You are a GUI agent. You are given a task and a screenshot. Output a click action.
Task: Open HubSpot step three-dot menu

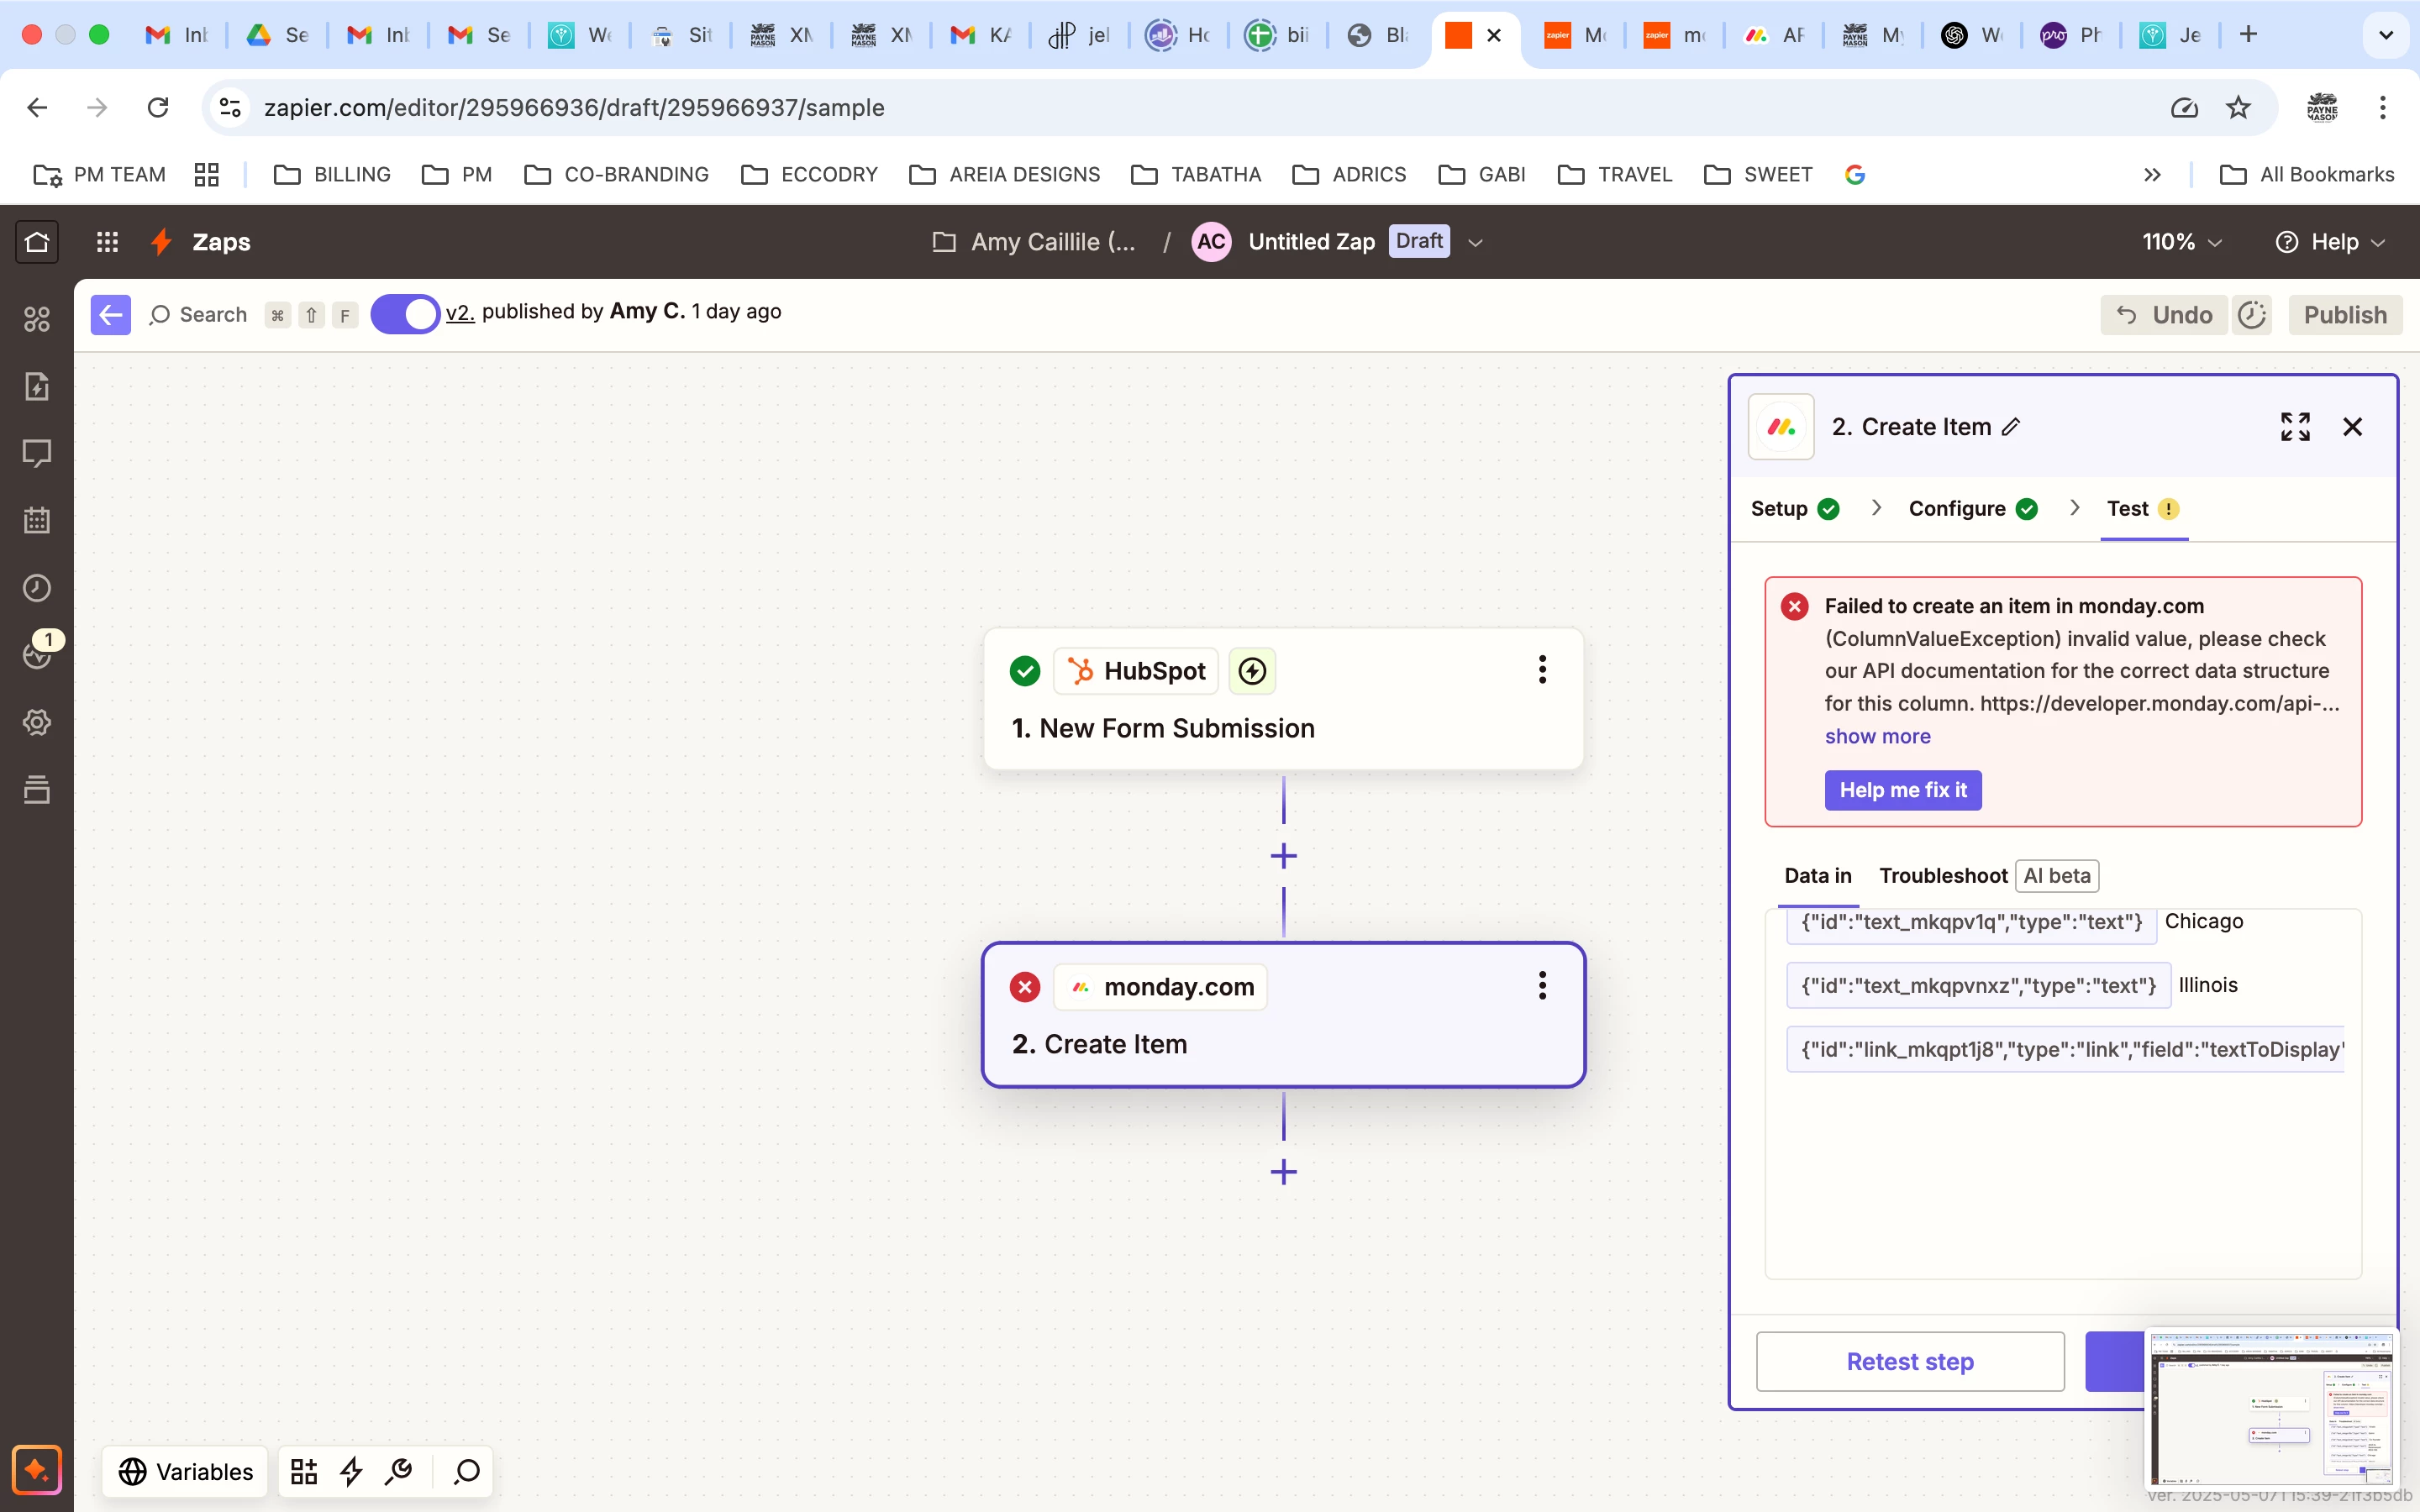click(x=1542, y=669)
